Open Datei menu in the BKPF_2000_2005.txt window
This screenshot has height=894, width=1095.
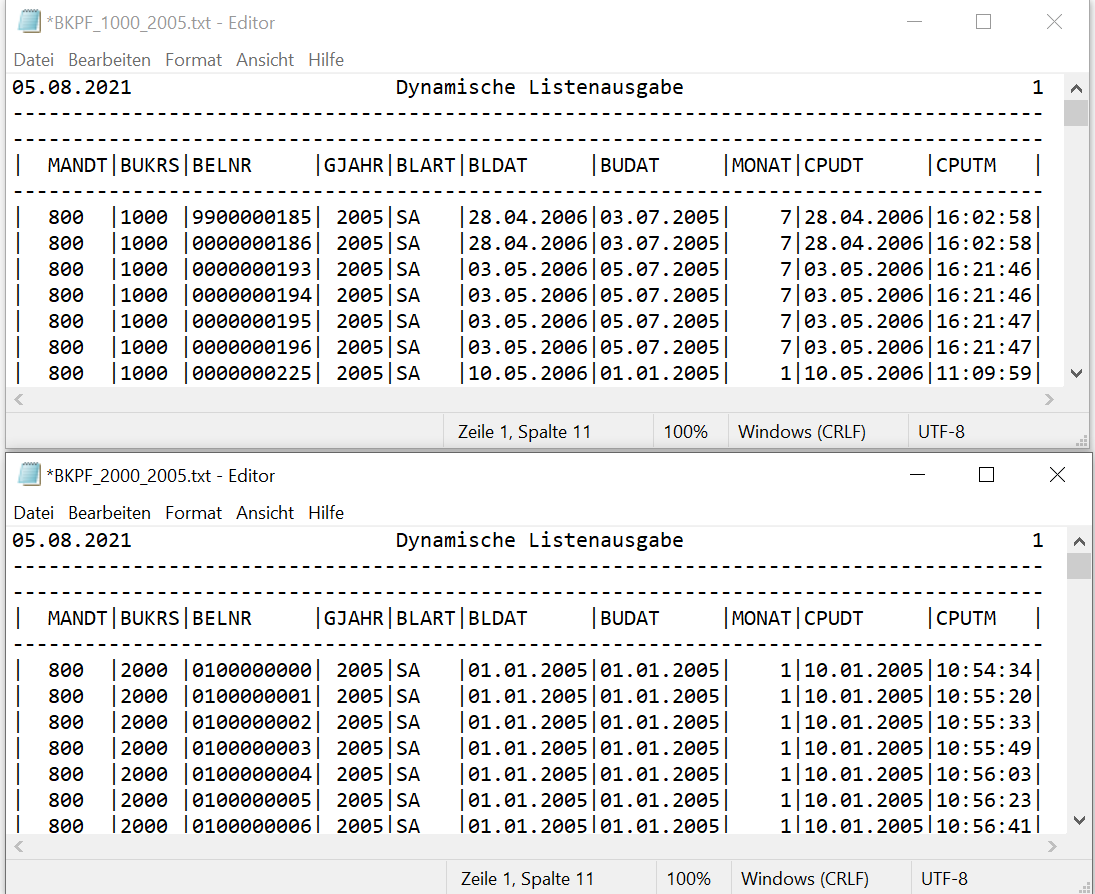tap(33, 513)
